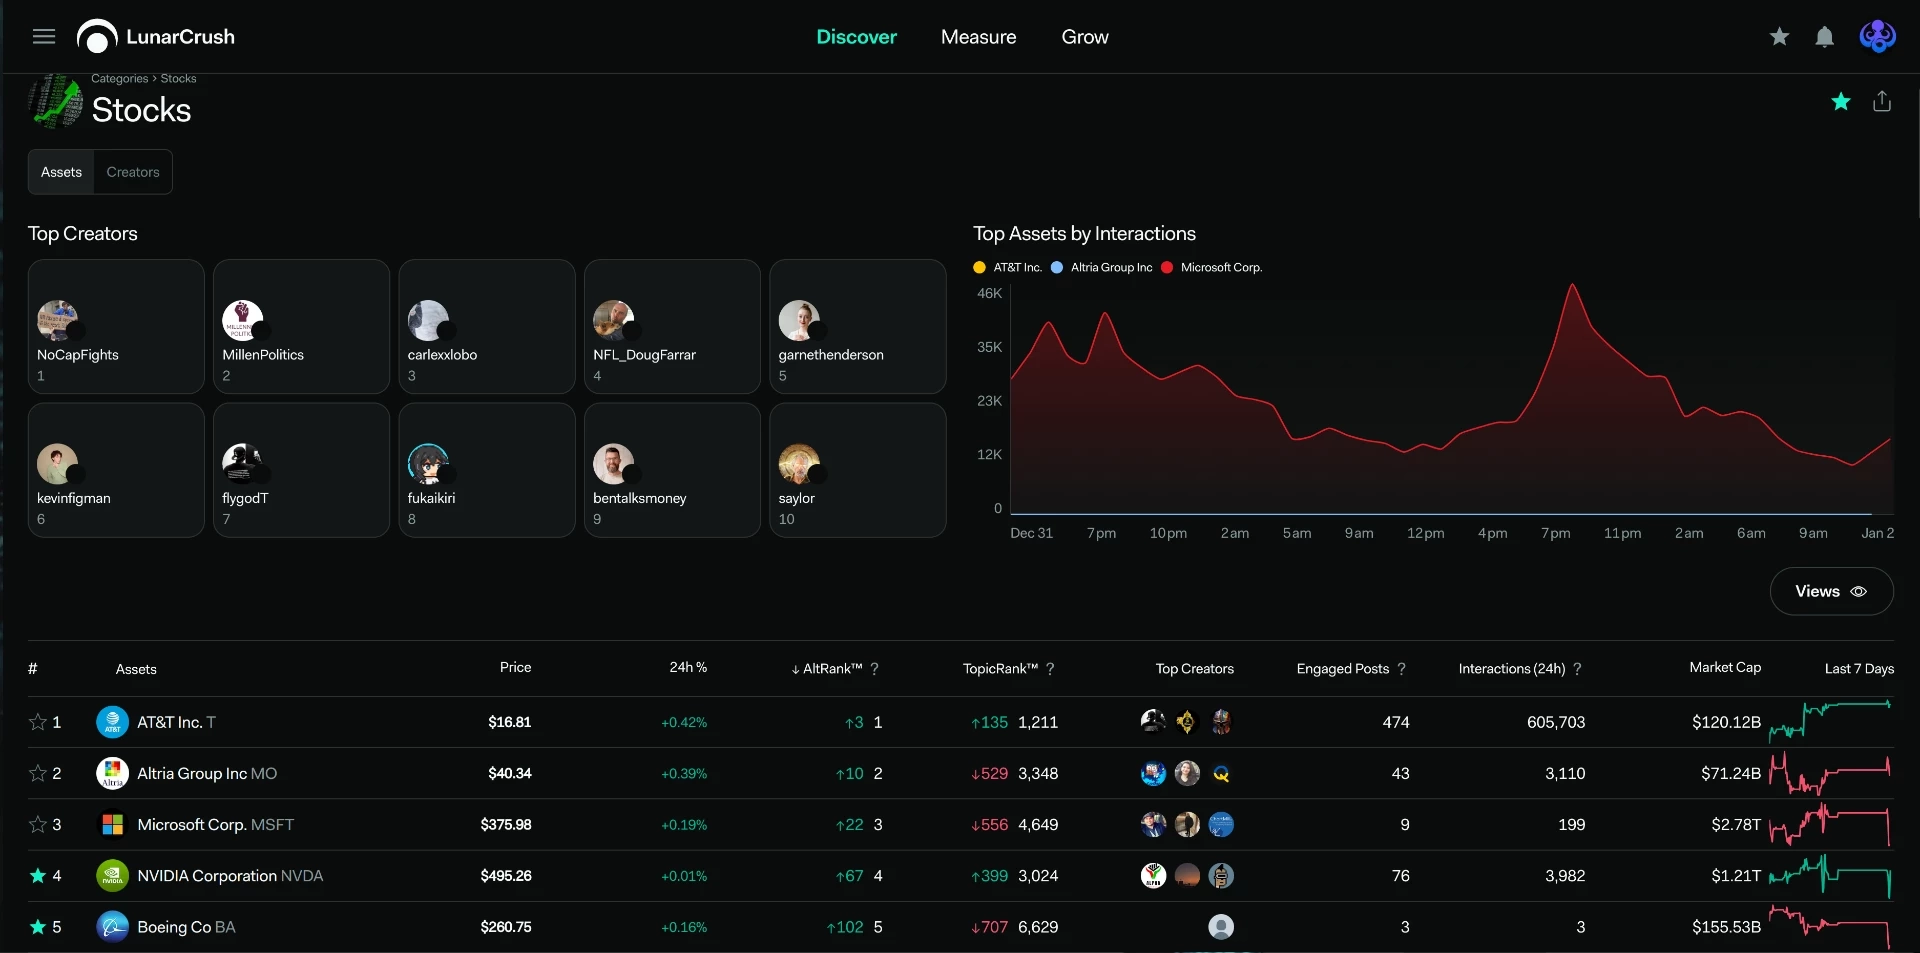Unfavorite the Stocks category green star
Viewport: 1920px width, 953px height.
(x=1841, y=101)
